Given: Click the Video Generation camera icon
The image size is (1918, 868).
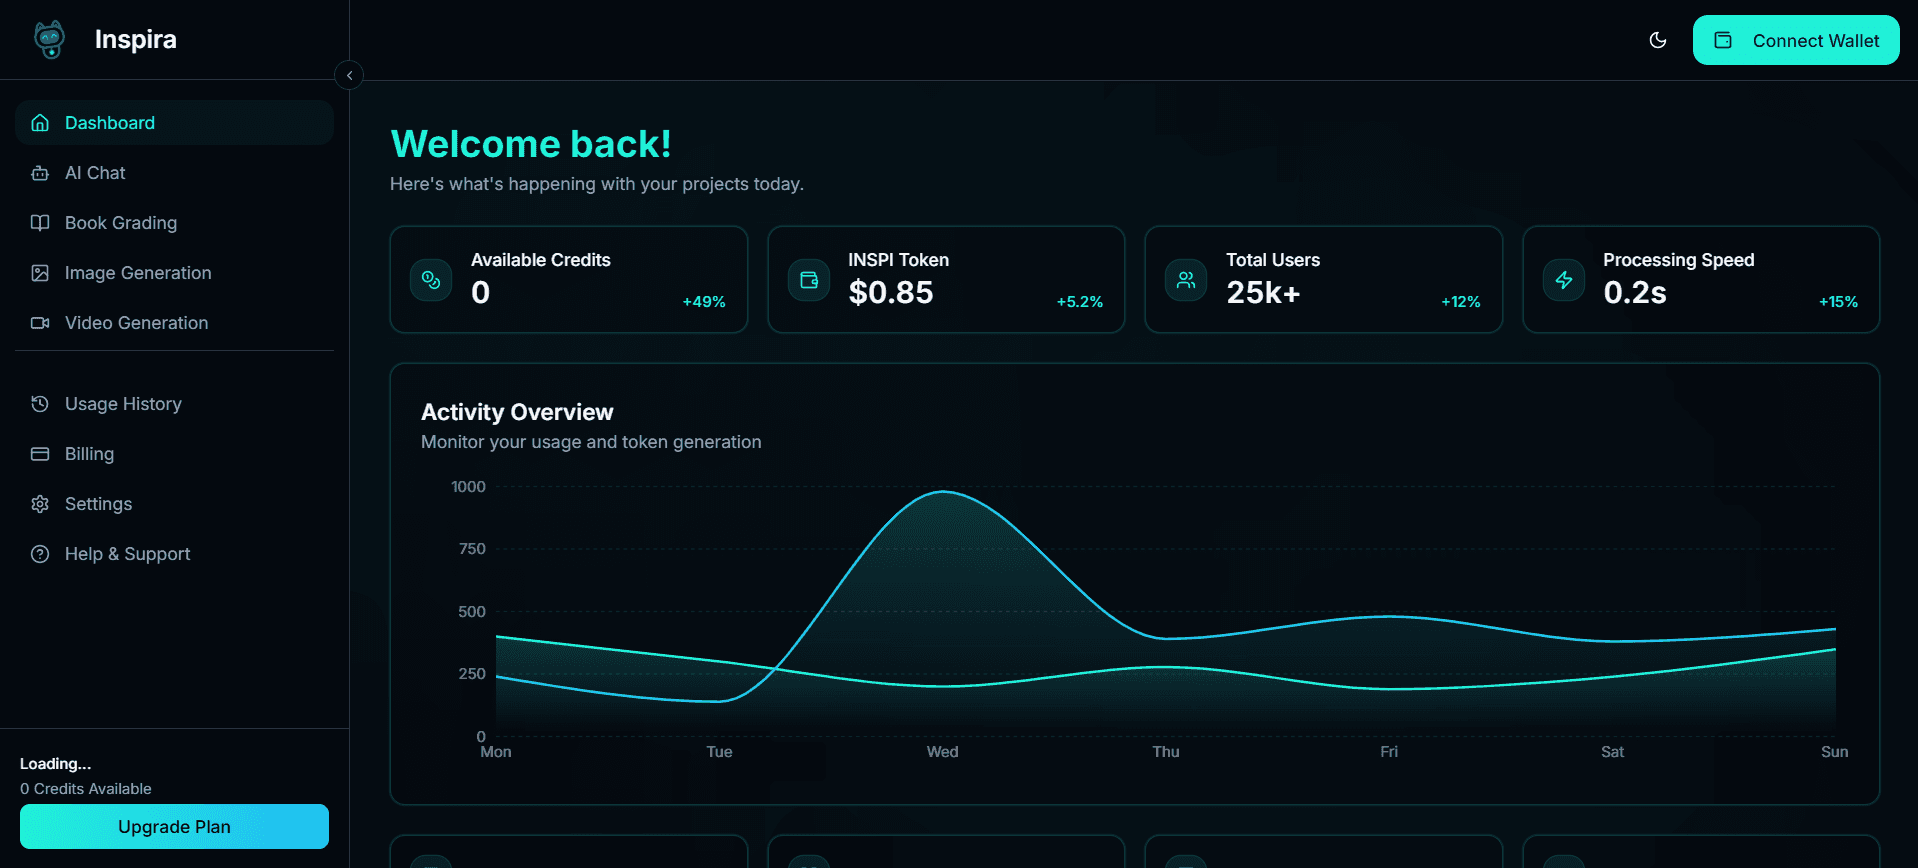Looking at the screenshot, I should [x=40, y=323].
